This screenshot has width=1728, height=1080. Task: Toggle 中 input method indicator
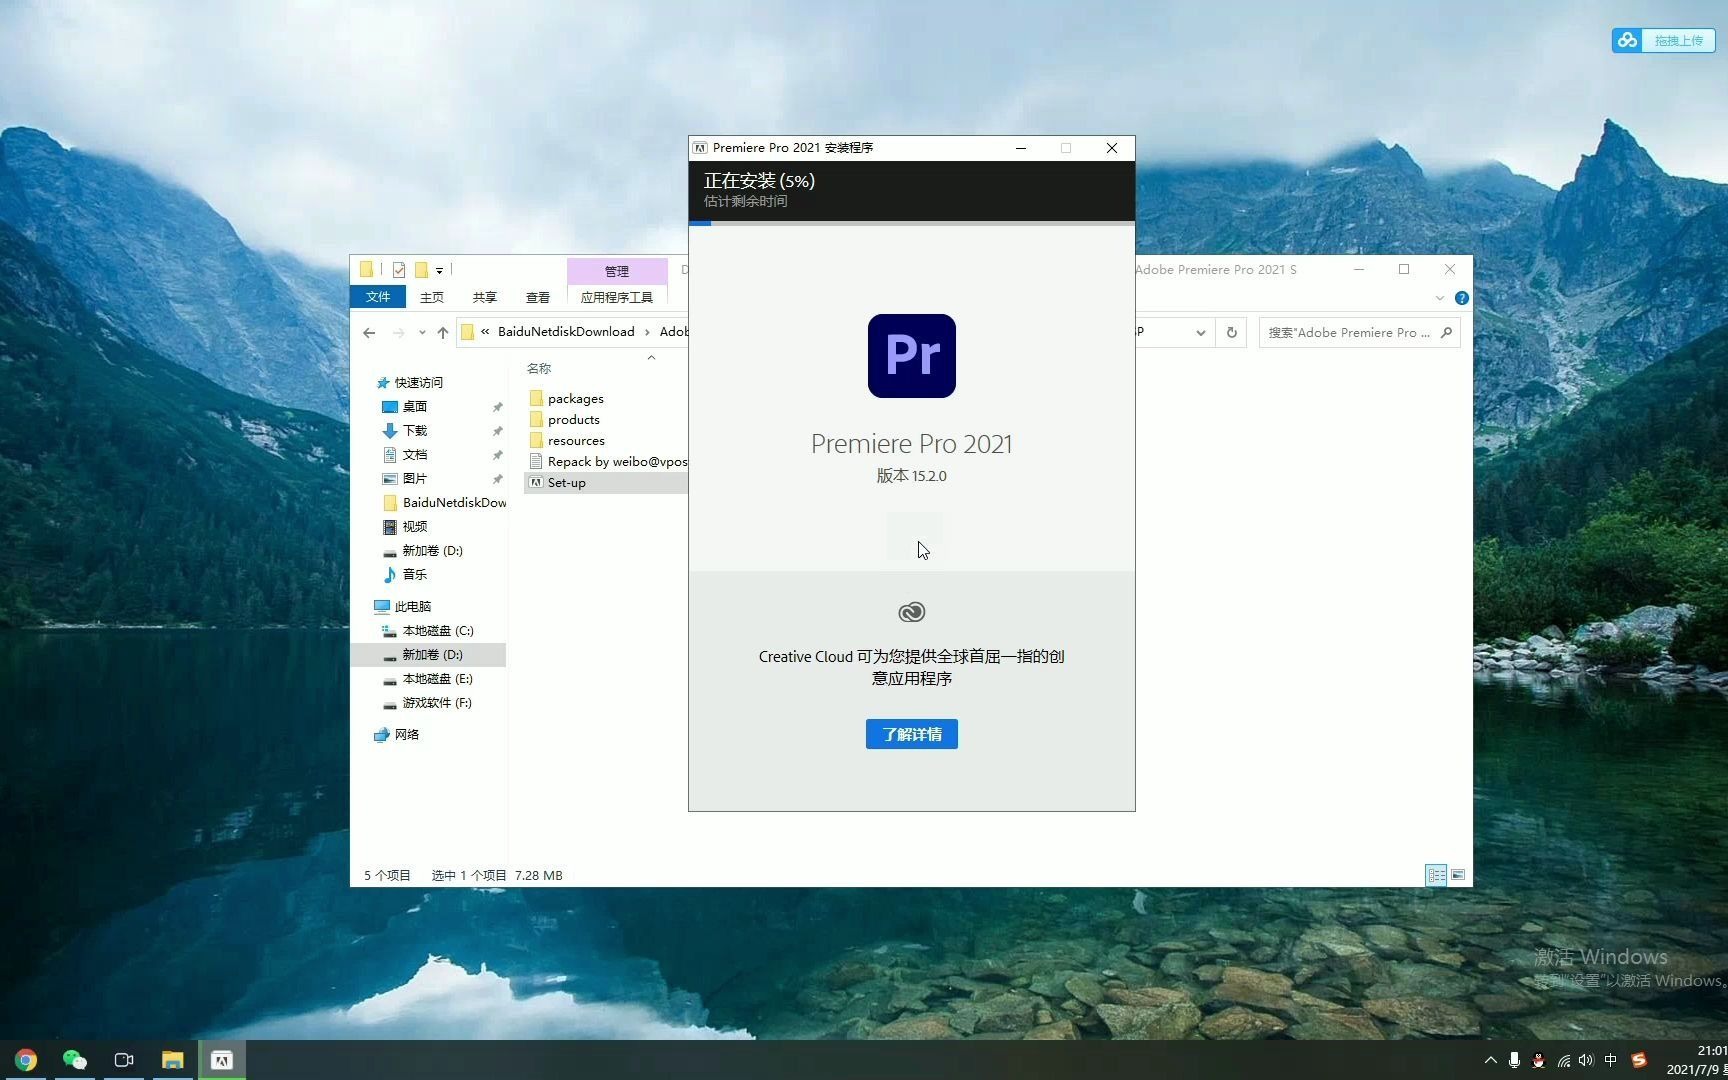coord(1610,1060)
